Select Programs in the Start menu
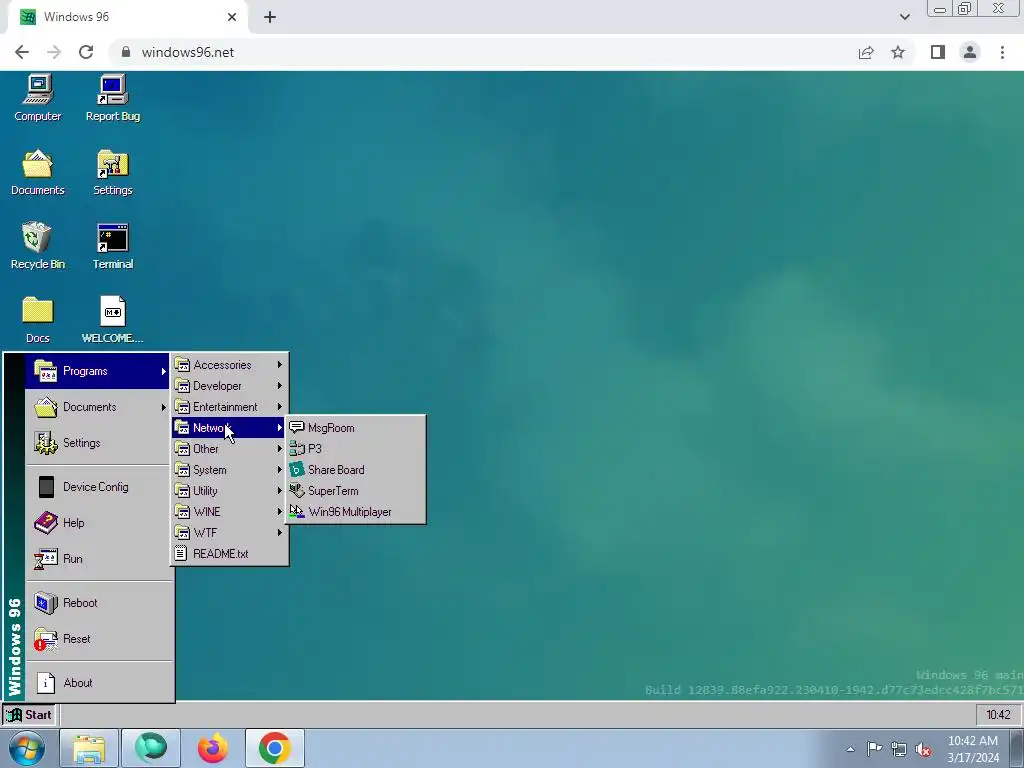This screenshot has width=1024, height=768. 97,371
